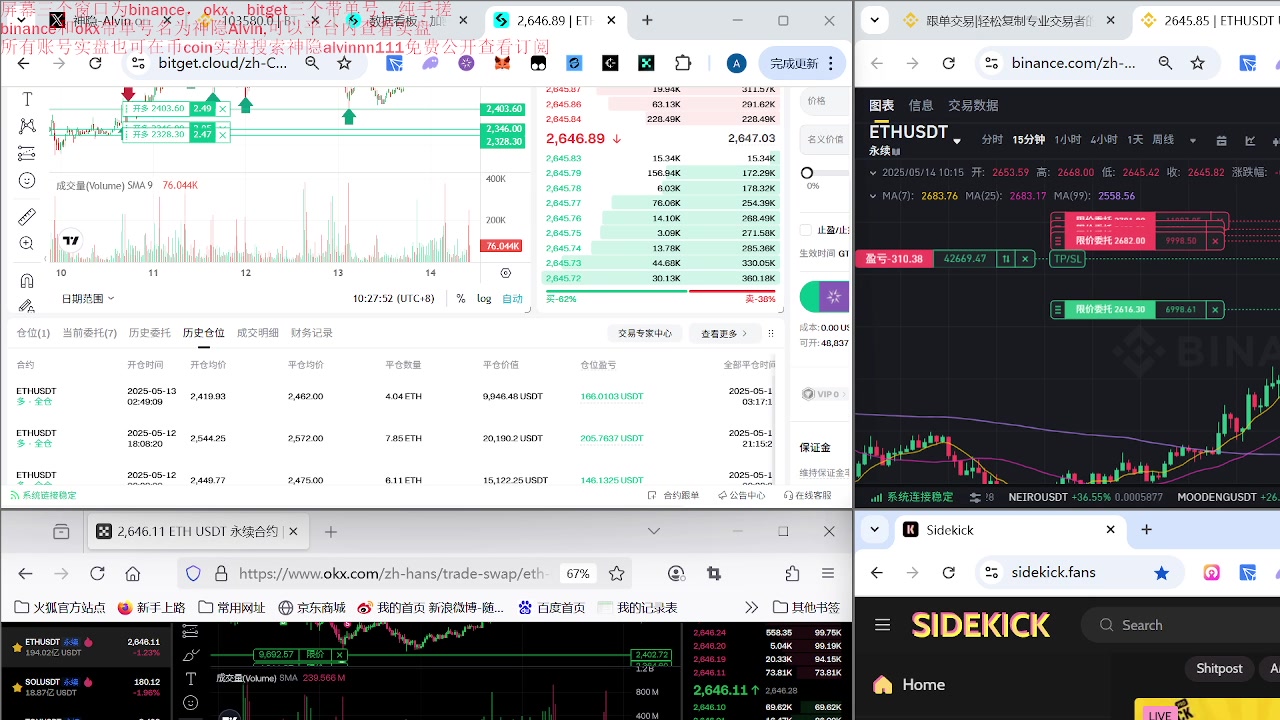The width and height of the screenshot is (1280, 720).
Task: Switch to 当前委托(7) tab
Action: click(89, 333)
